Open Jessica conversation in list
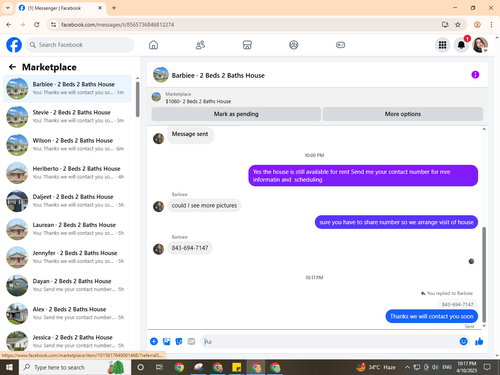500x375 pixels. [x=67, y=341]
